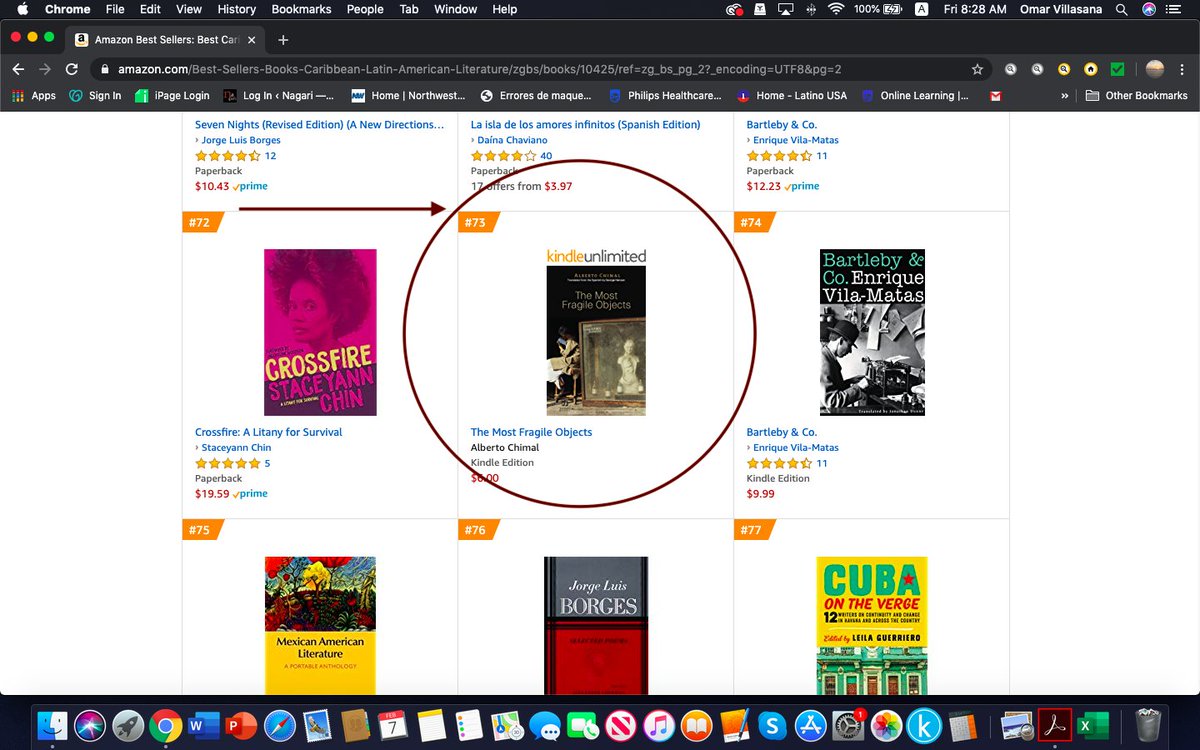1200x750 pixels.
Task: Open Photos from the Dock
Action: point(887,724)
